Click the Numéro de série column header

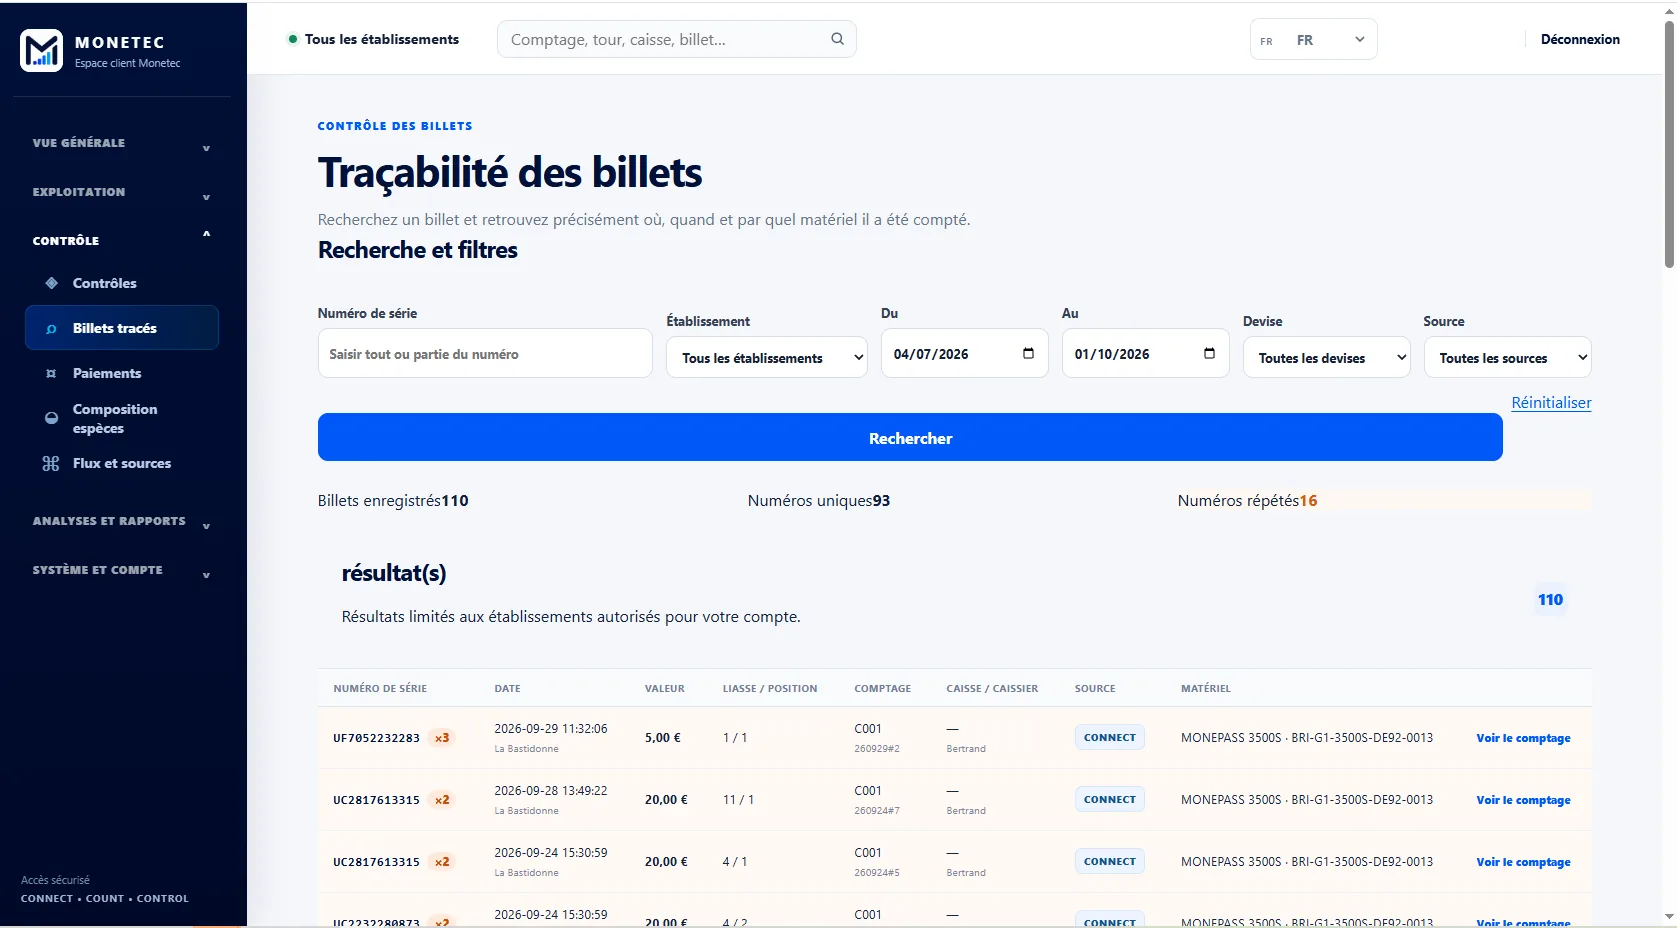380,688
